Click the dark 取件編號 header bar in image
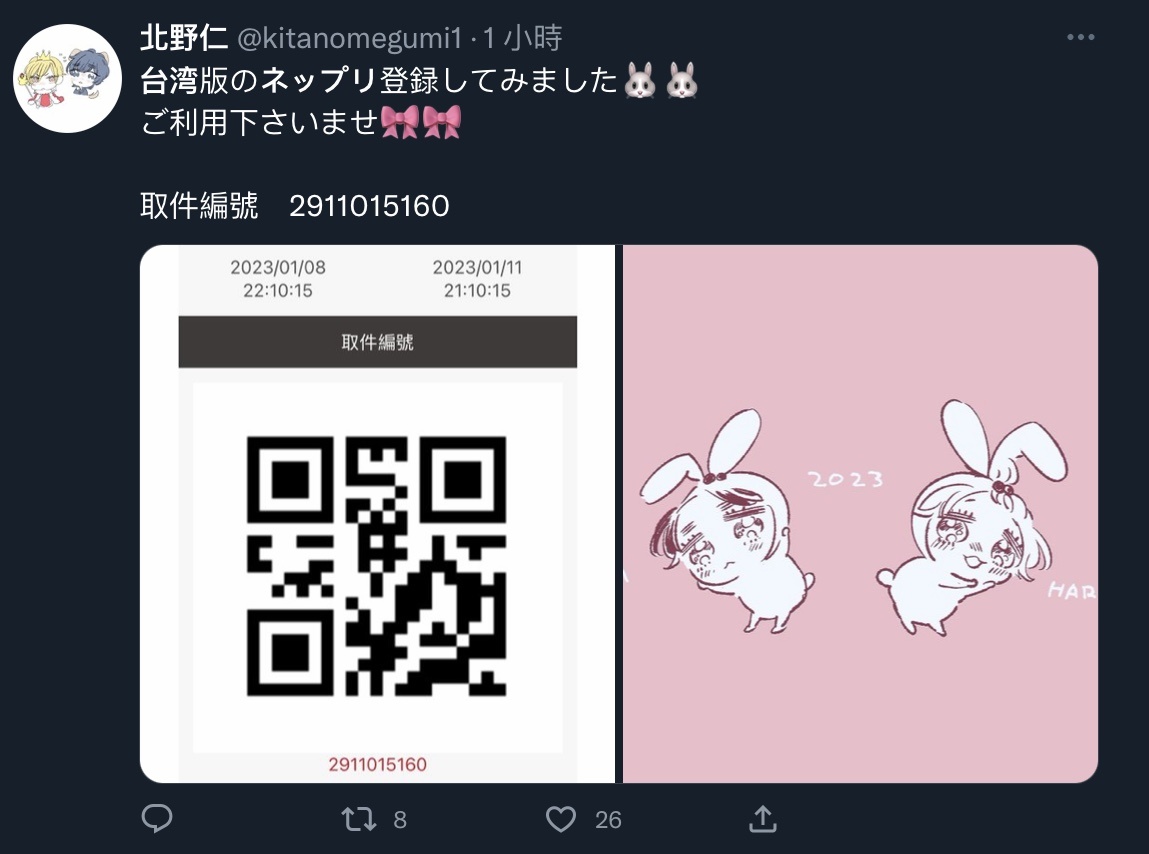Image resolution: width=1149 pixels, height=854 pixels. coord(377,342)
